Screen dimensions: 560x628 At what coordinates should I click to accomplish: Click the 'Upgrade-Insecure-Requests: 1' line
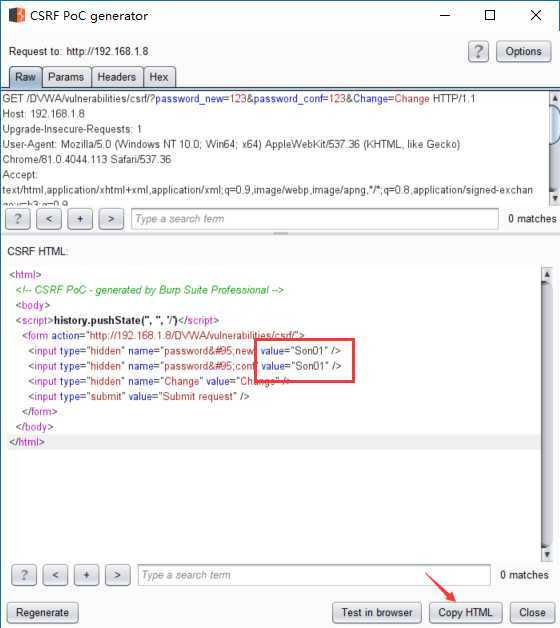pos(72,129)
